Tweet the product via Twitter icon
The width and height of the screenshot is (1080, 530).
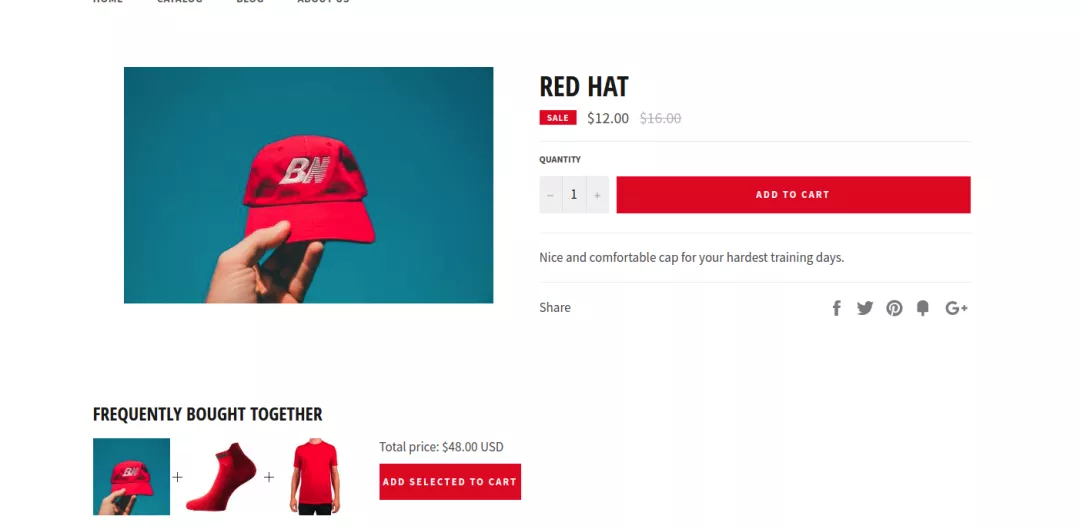click(x=865, y=308)
